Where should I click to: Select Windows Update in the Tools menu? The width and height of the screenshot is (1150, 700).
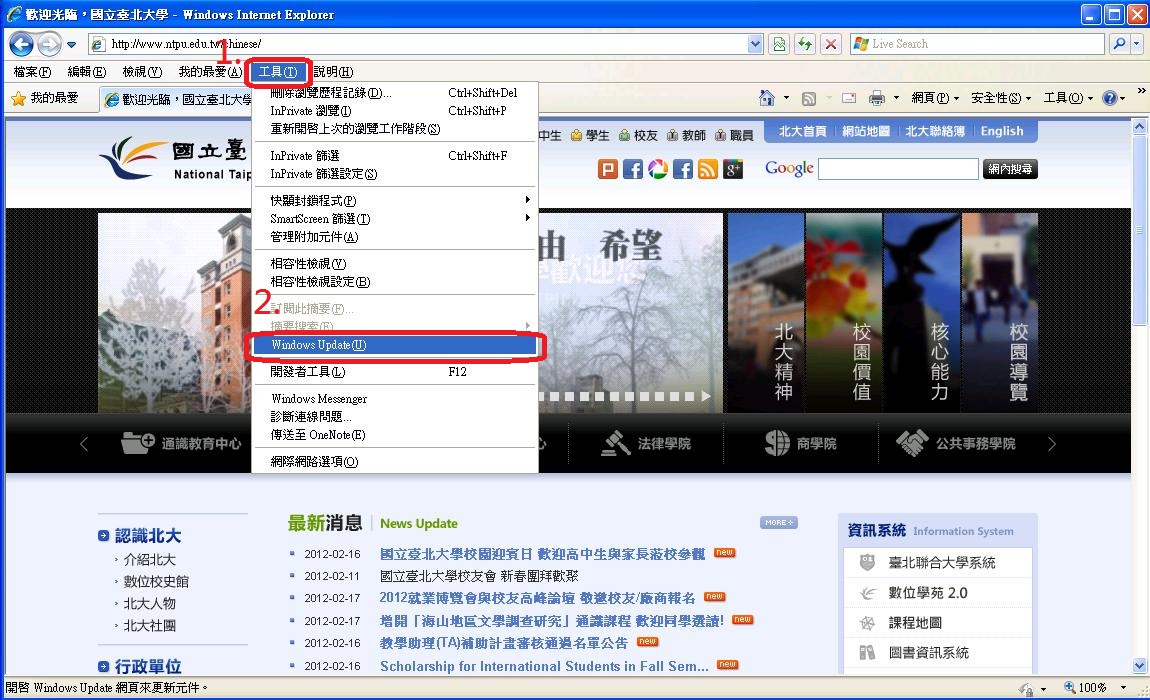(395, 345)
